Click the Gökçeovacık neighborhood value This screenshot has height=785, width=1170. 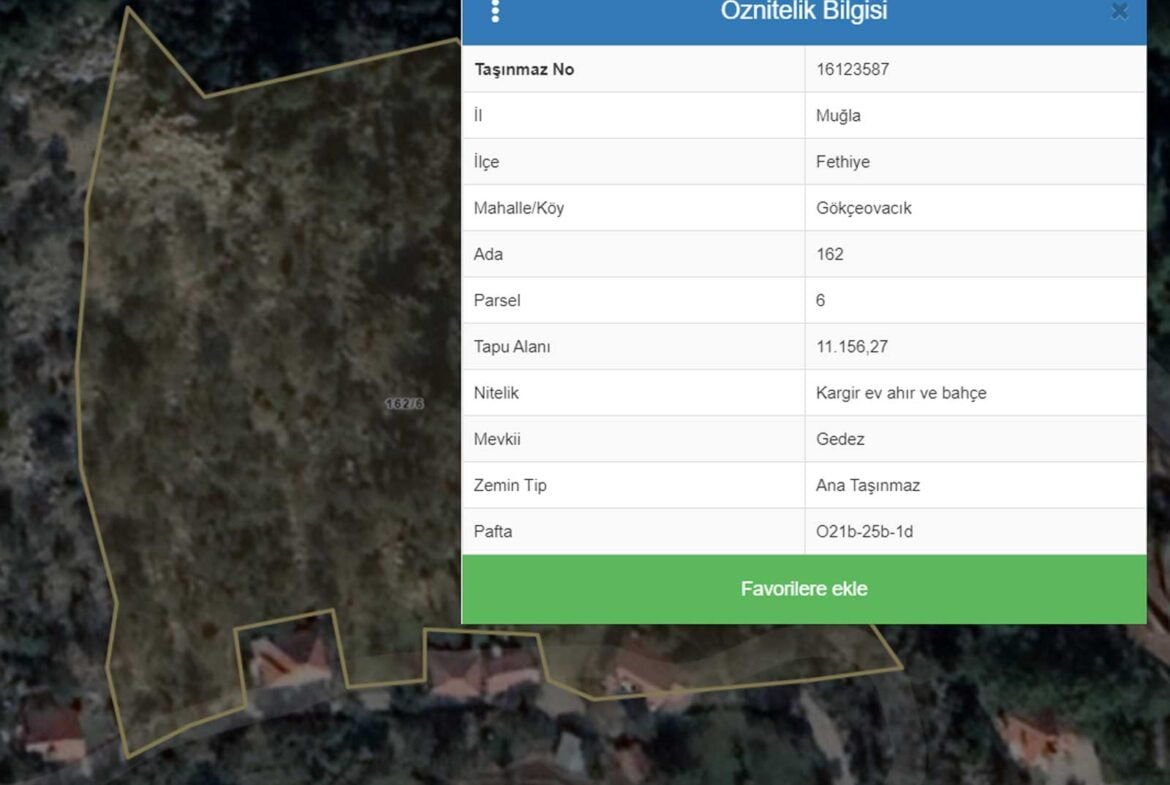[x=864, y=208]
